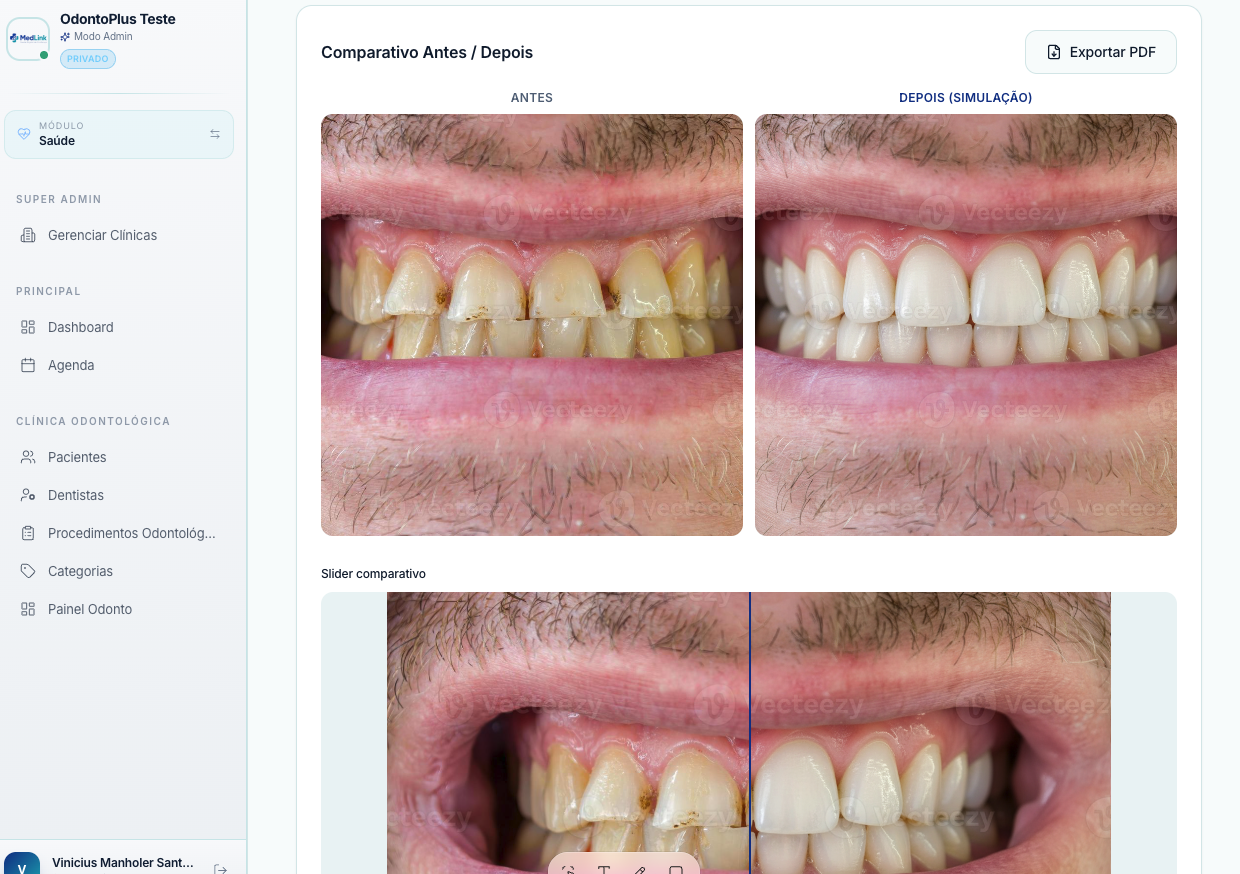Click the ANTES column label
The width and height of the screenshot is (1240, 874).
point(532,98)
